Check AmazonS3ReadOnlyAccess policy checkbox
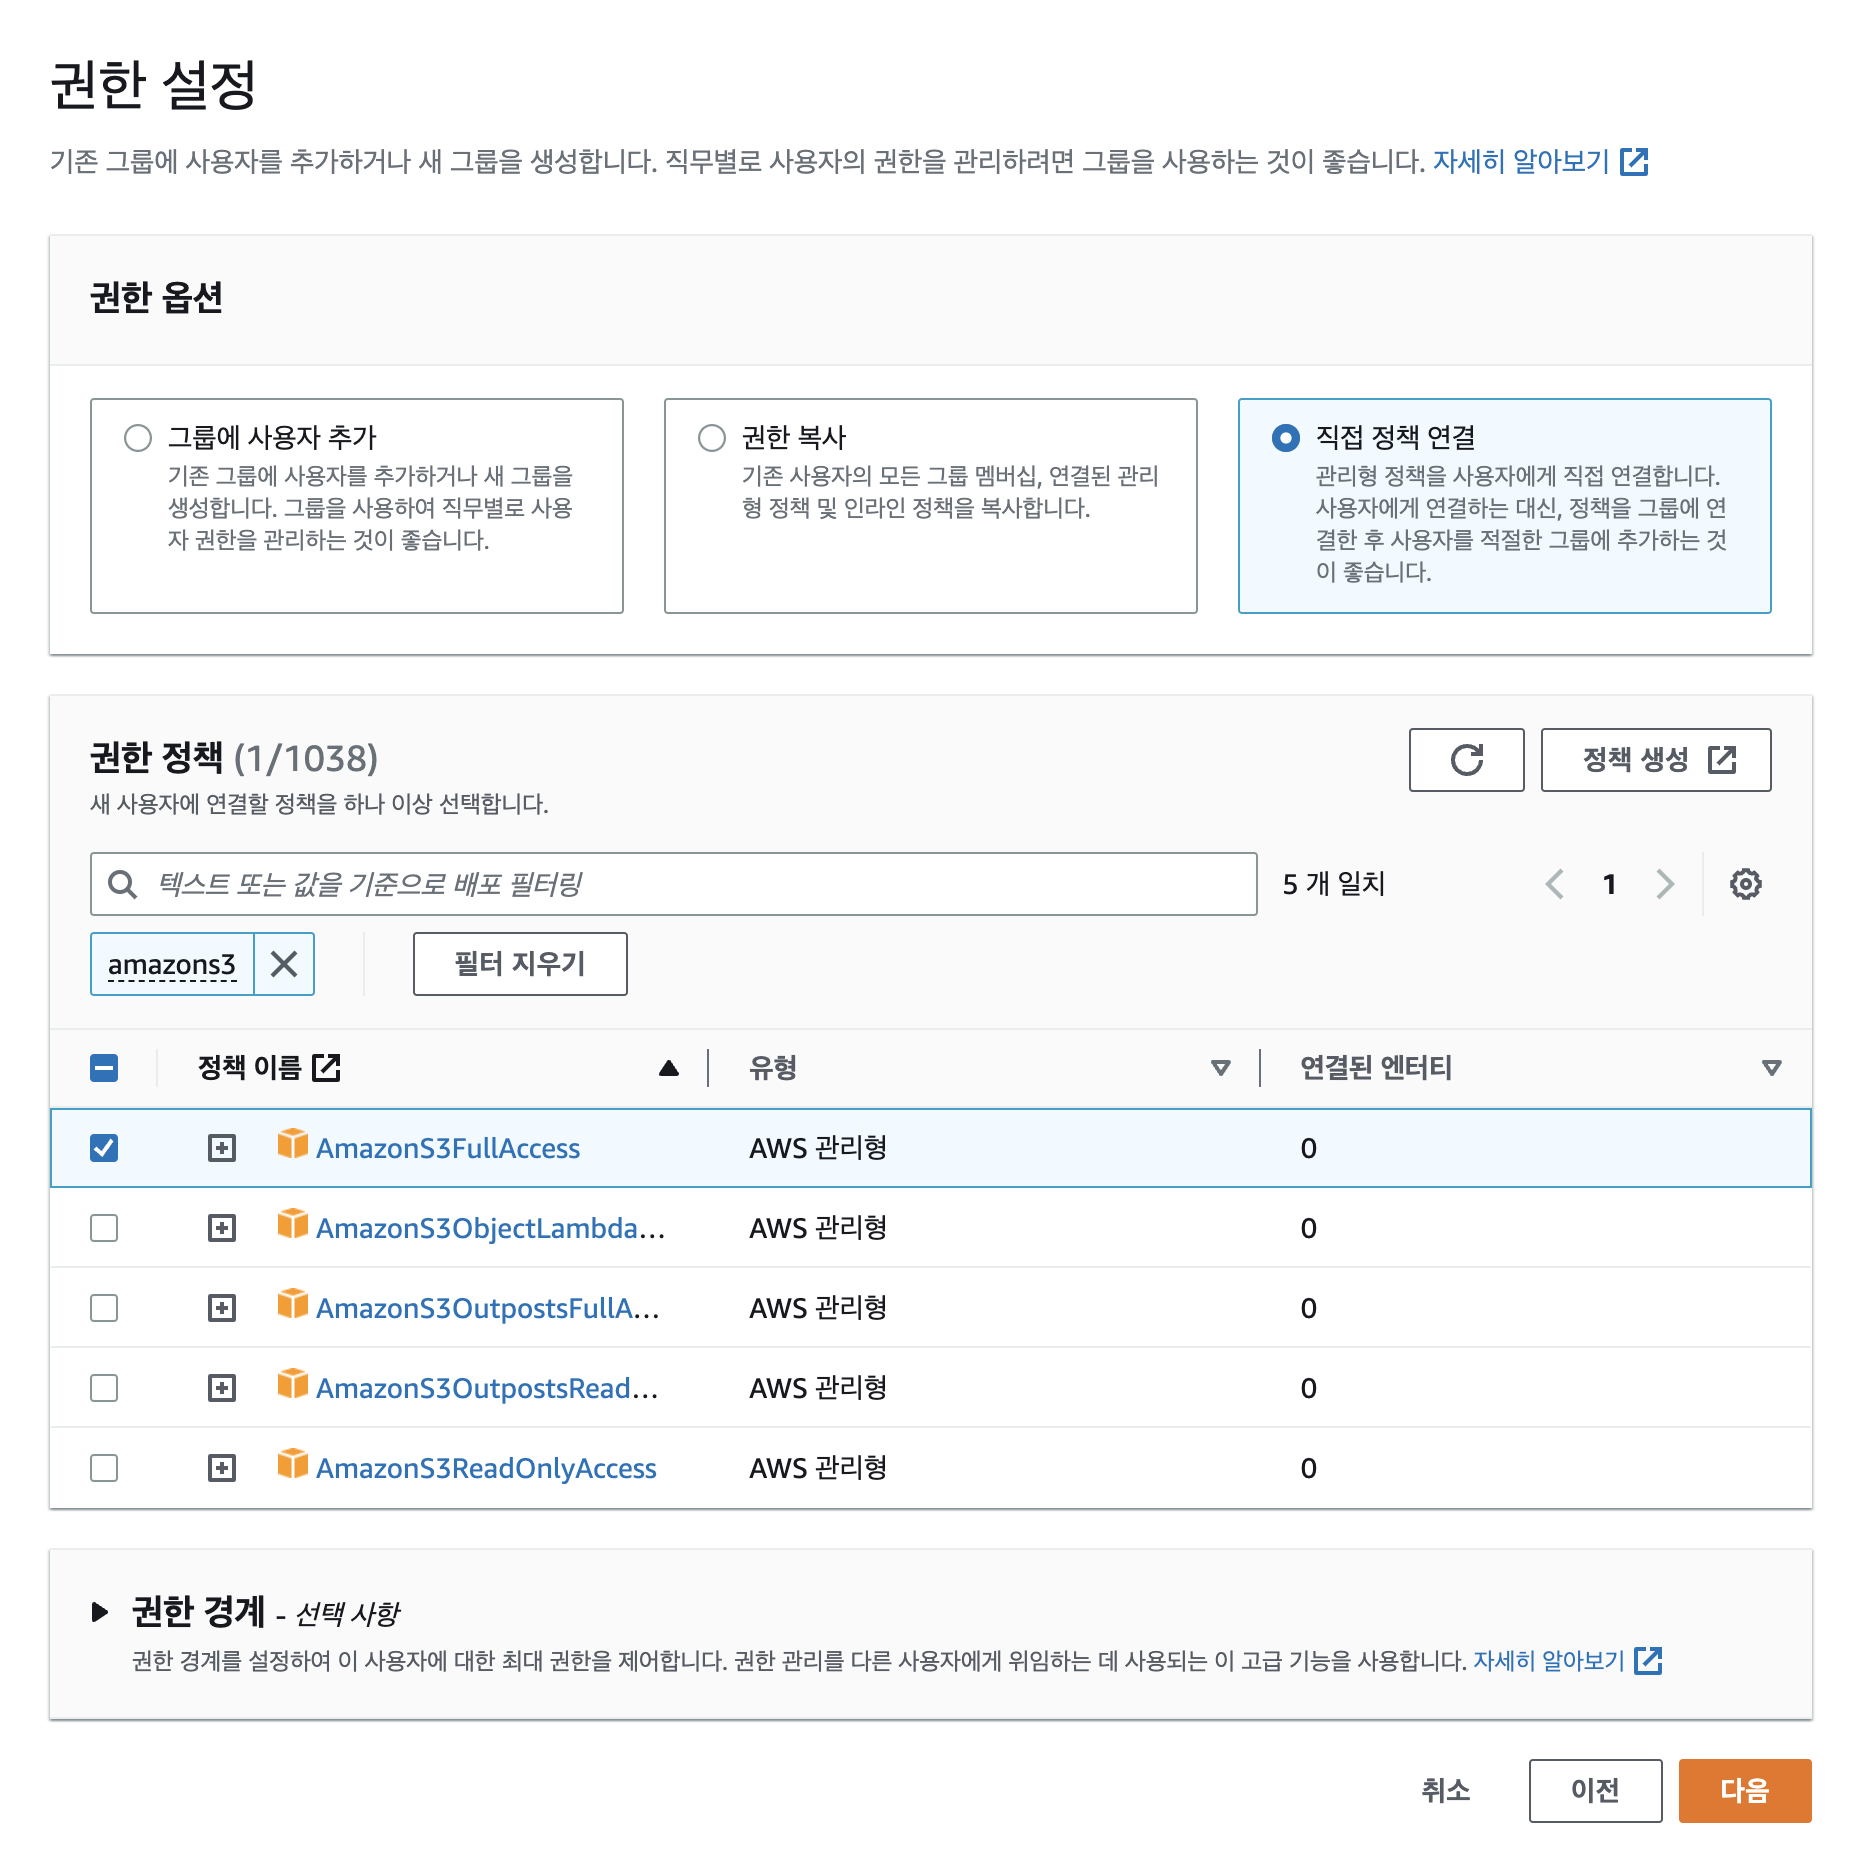Screen dimensions: 1850x1874 point(104,1468)
